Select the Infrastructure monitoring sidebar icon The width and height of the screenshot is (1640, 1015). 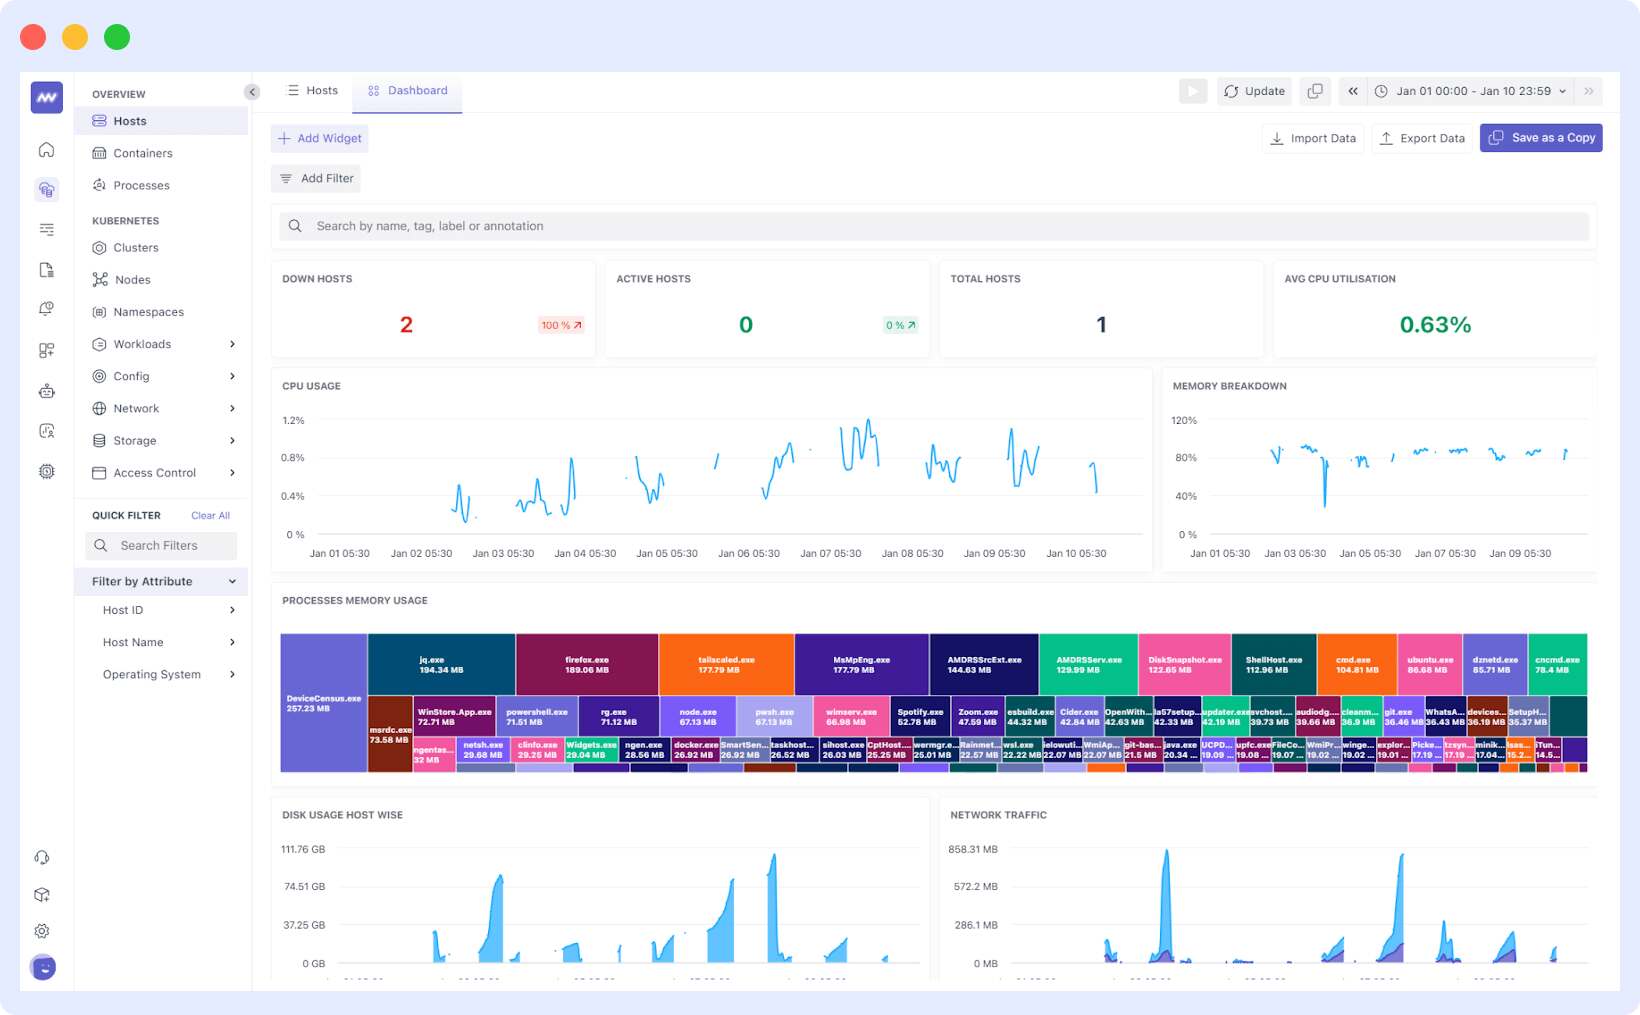(46, 189)
